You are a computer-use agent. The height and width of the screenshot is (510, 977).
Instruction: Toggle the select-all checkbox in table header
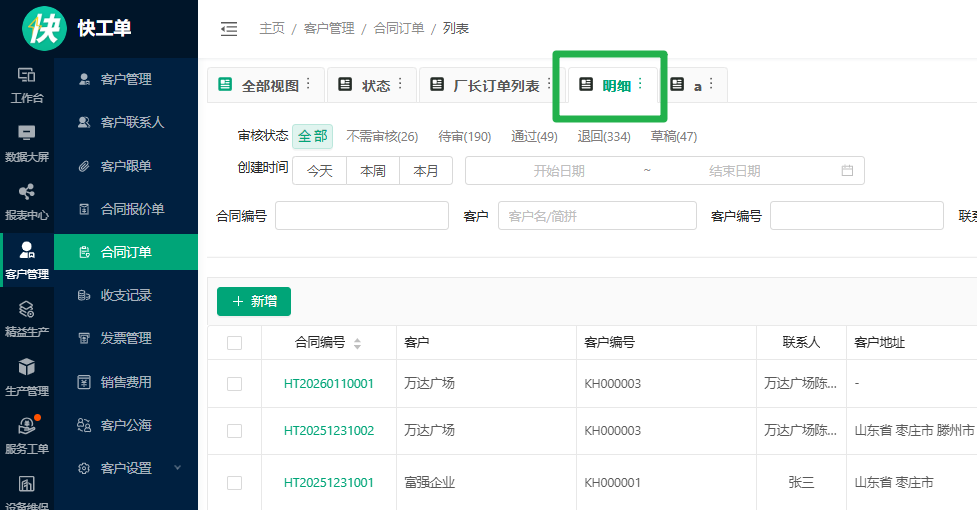tap(235, 343)
